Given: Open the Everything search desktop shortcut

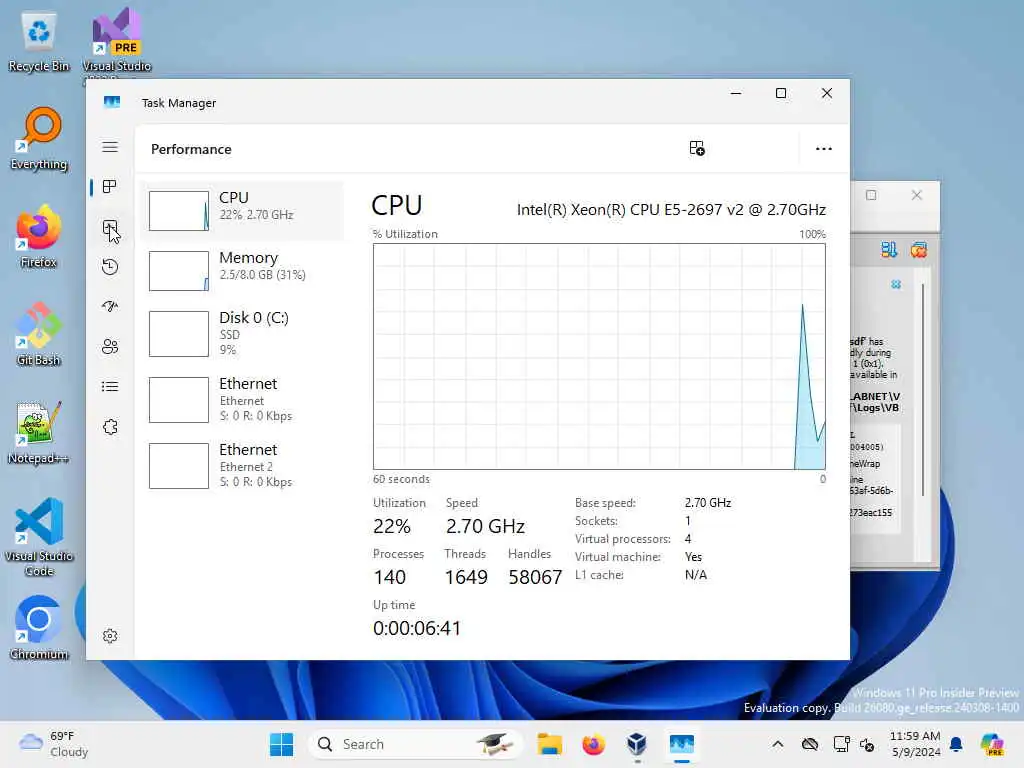Looking at the screenshot, I should (x=39, y=139).
